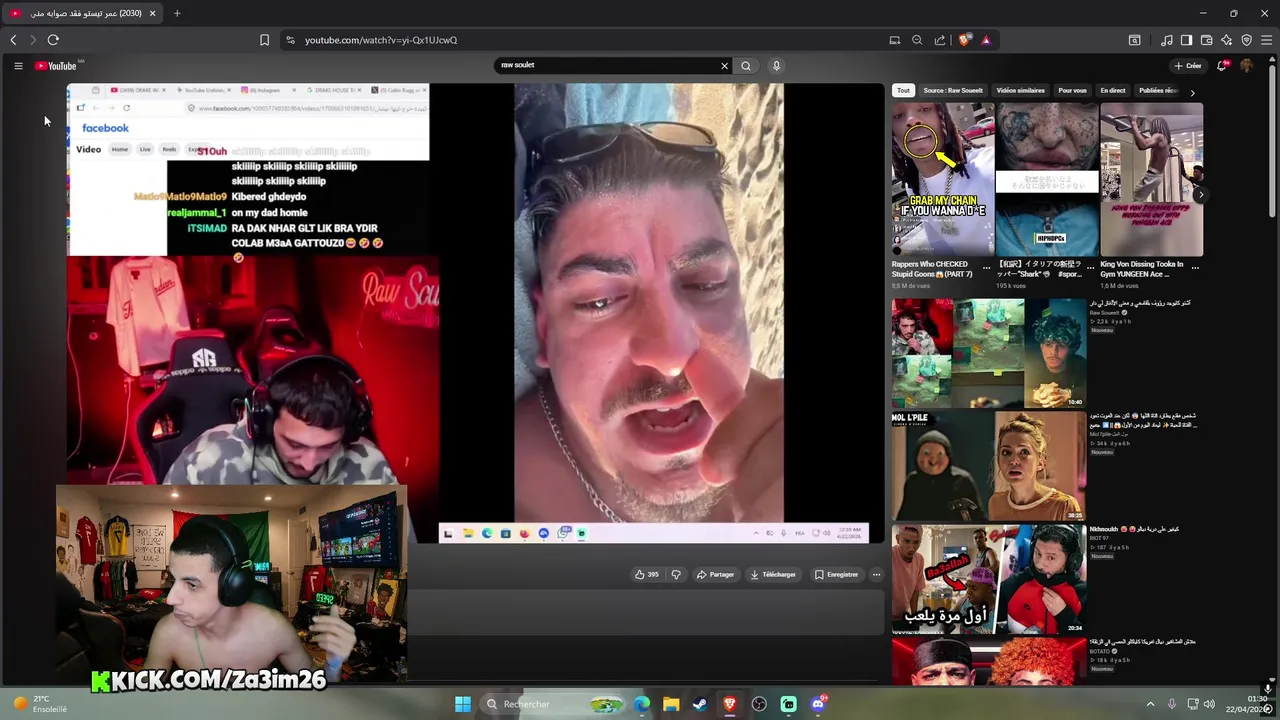Select the Tout filter chip
The image size is (1280, 720).
click(903, 90)
